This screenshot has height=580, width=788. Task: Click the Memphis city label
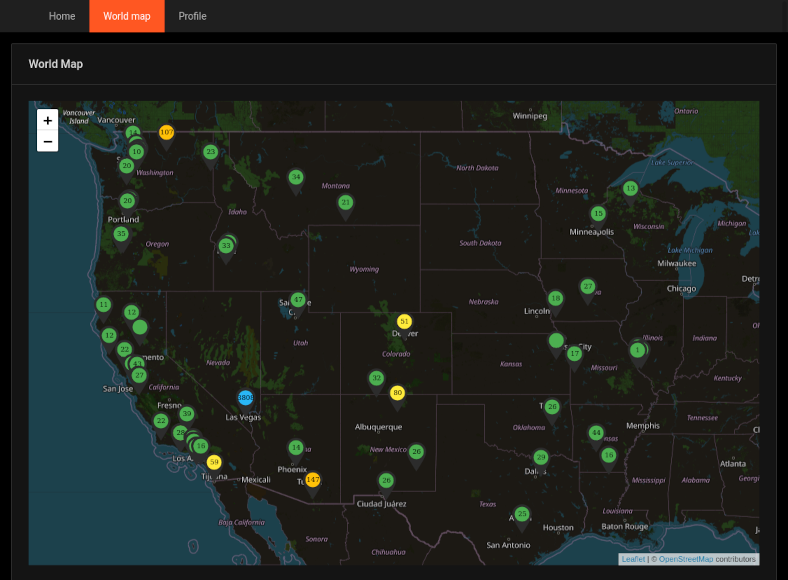tap(643, 426)
